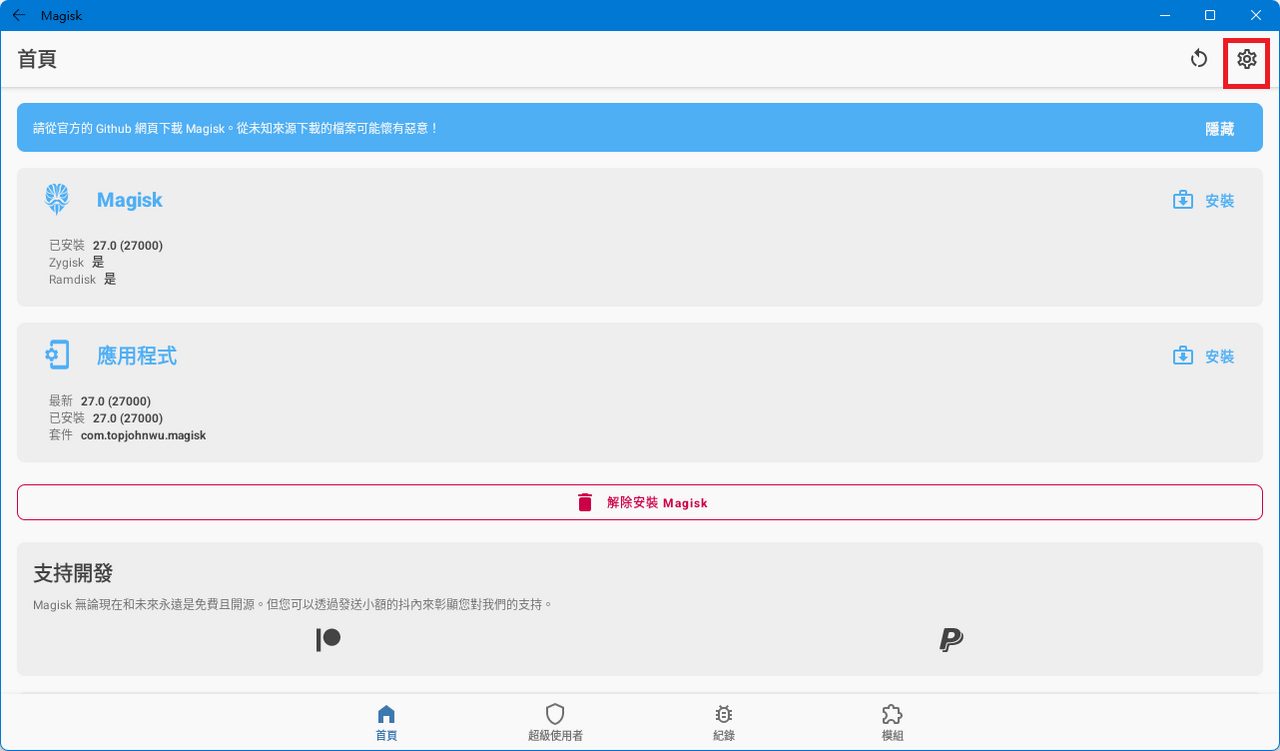Switch to the 首頁 home tab
Image resolution: width=1280 pixels, height=751 pixels.
386,723
